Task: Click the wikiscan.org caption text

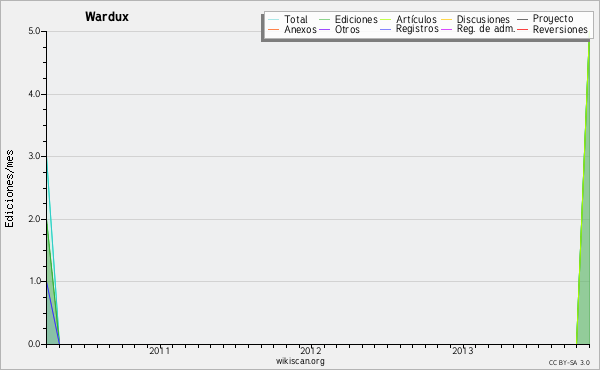Action: (300, 361)
